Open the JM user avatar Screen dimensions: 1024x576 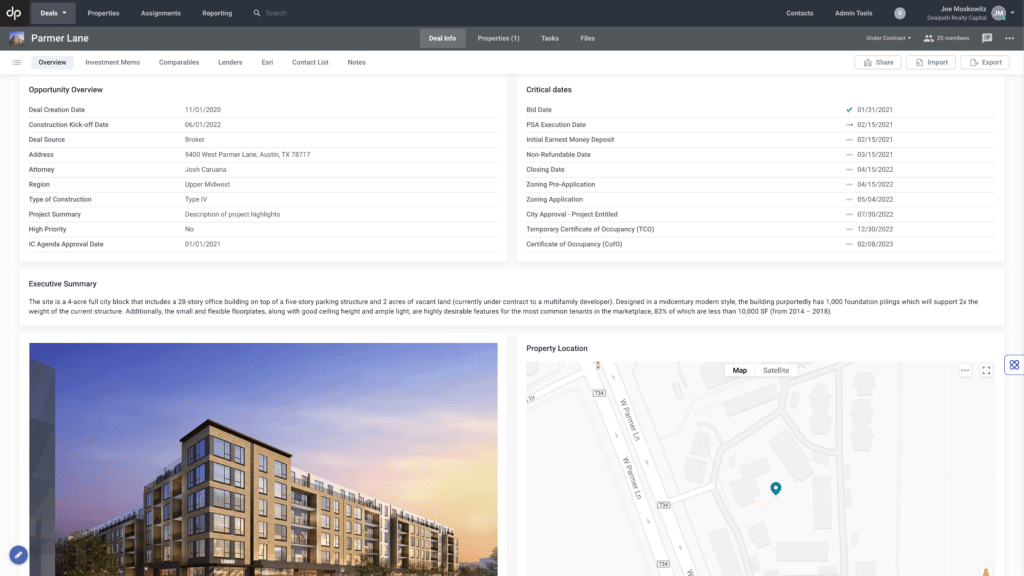point(998,13)
